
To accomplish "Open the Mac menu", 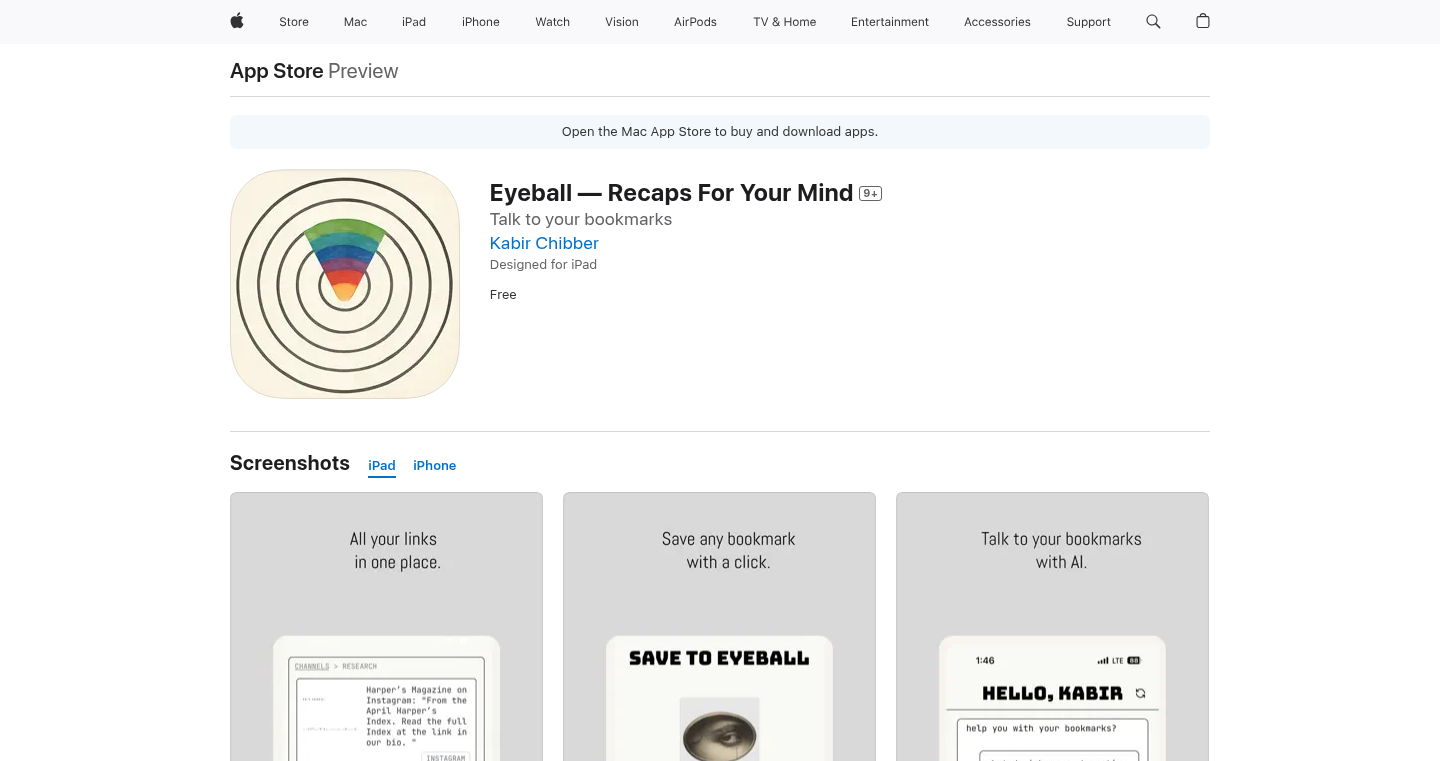I will pos(355,22).
